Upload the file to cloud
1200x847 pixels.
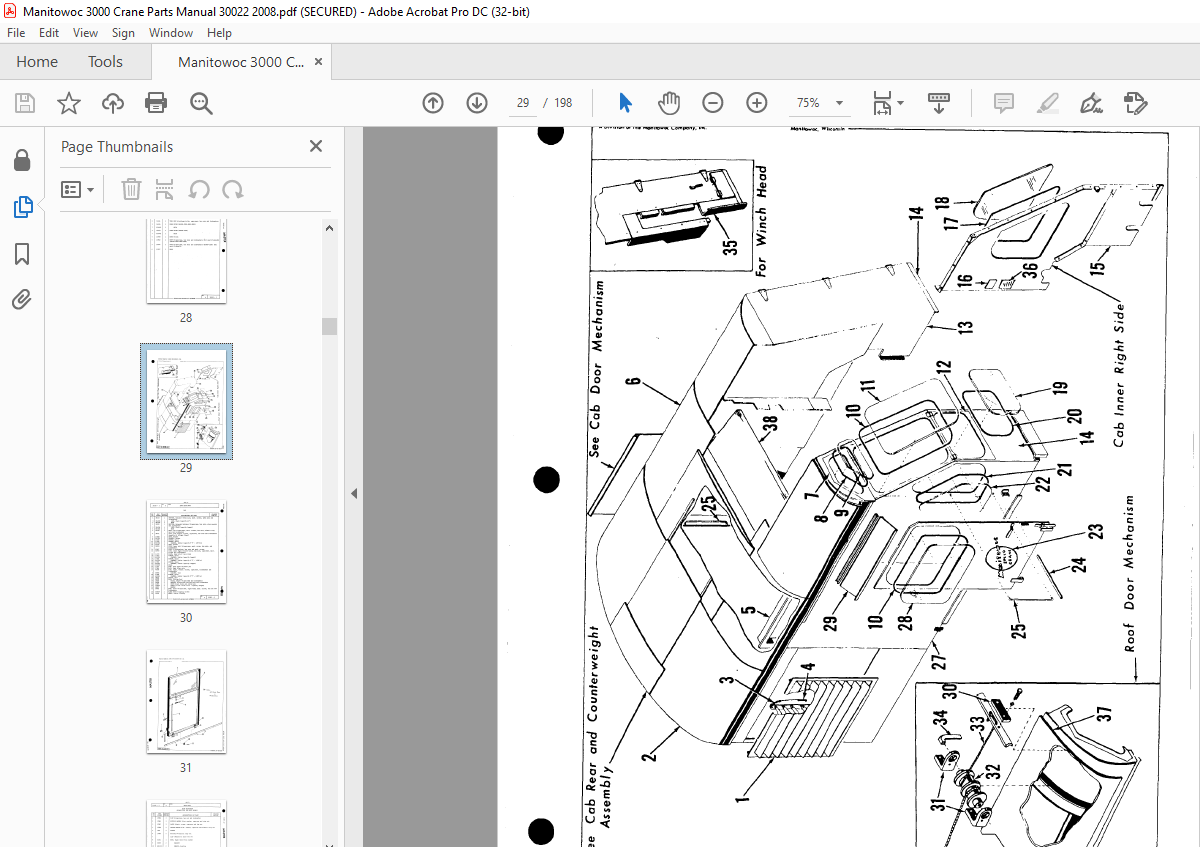pyautogui.click(x=113, y=103)
